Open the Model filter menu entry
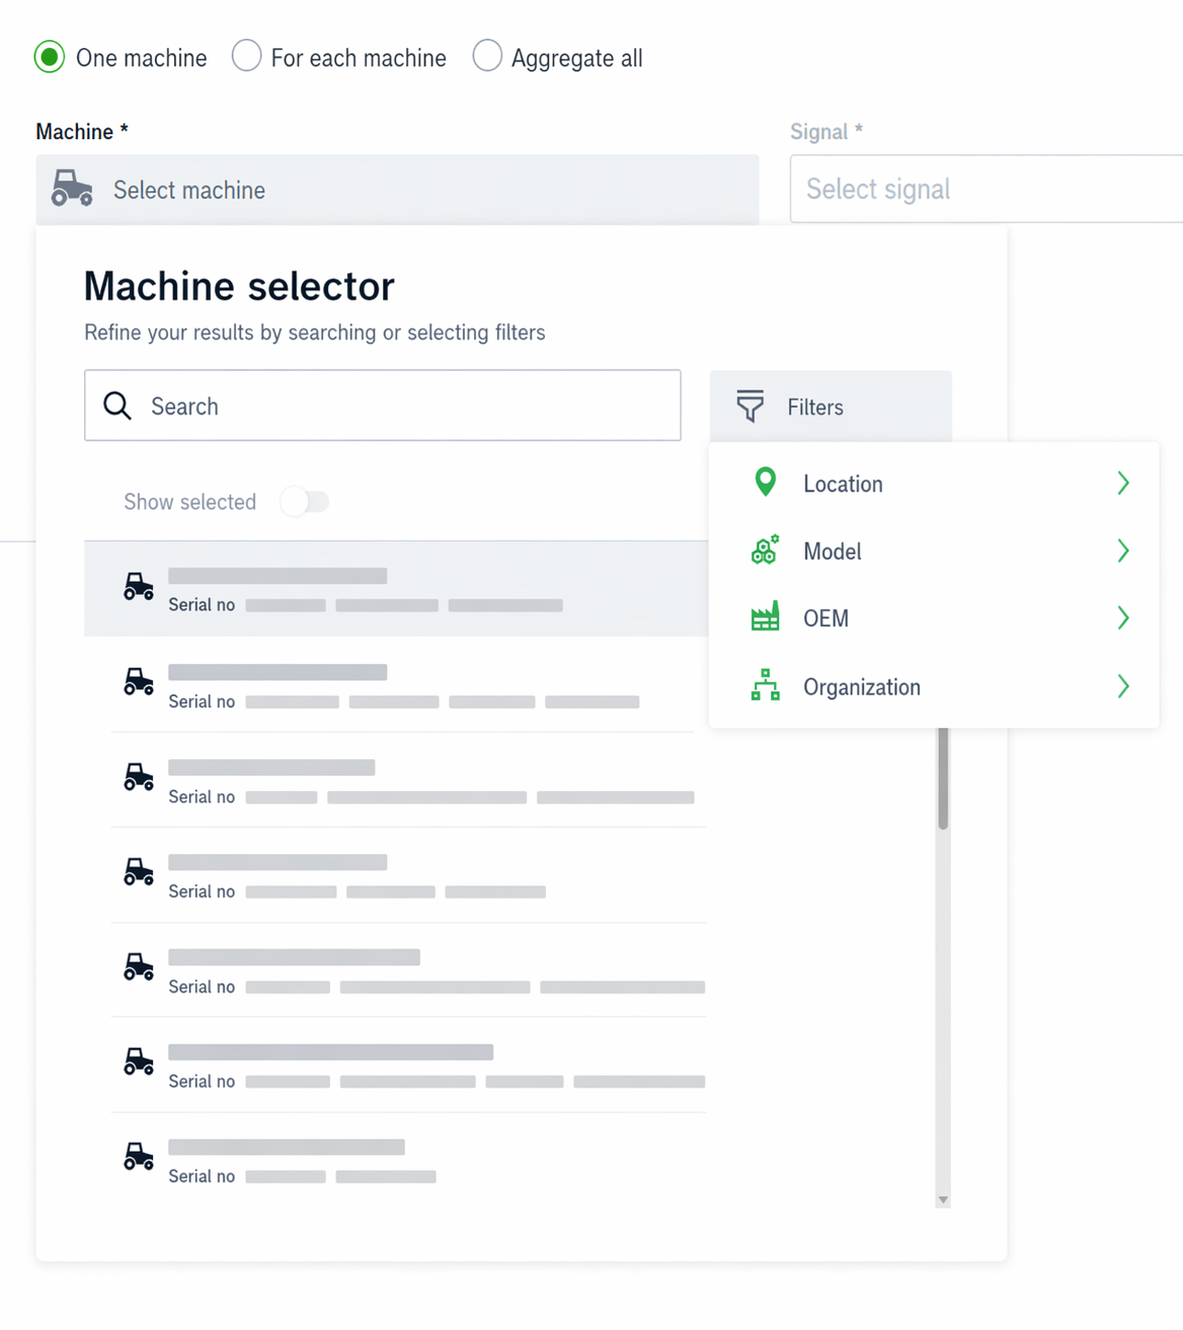 coord(934,551)
